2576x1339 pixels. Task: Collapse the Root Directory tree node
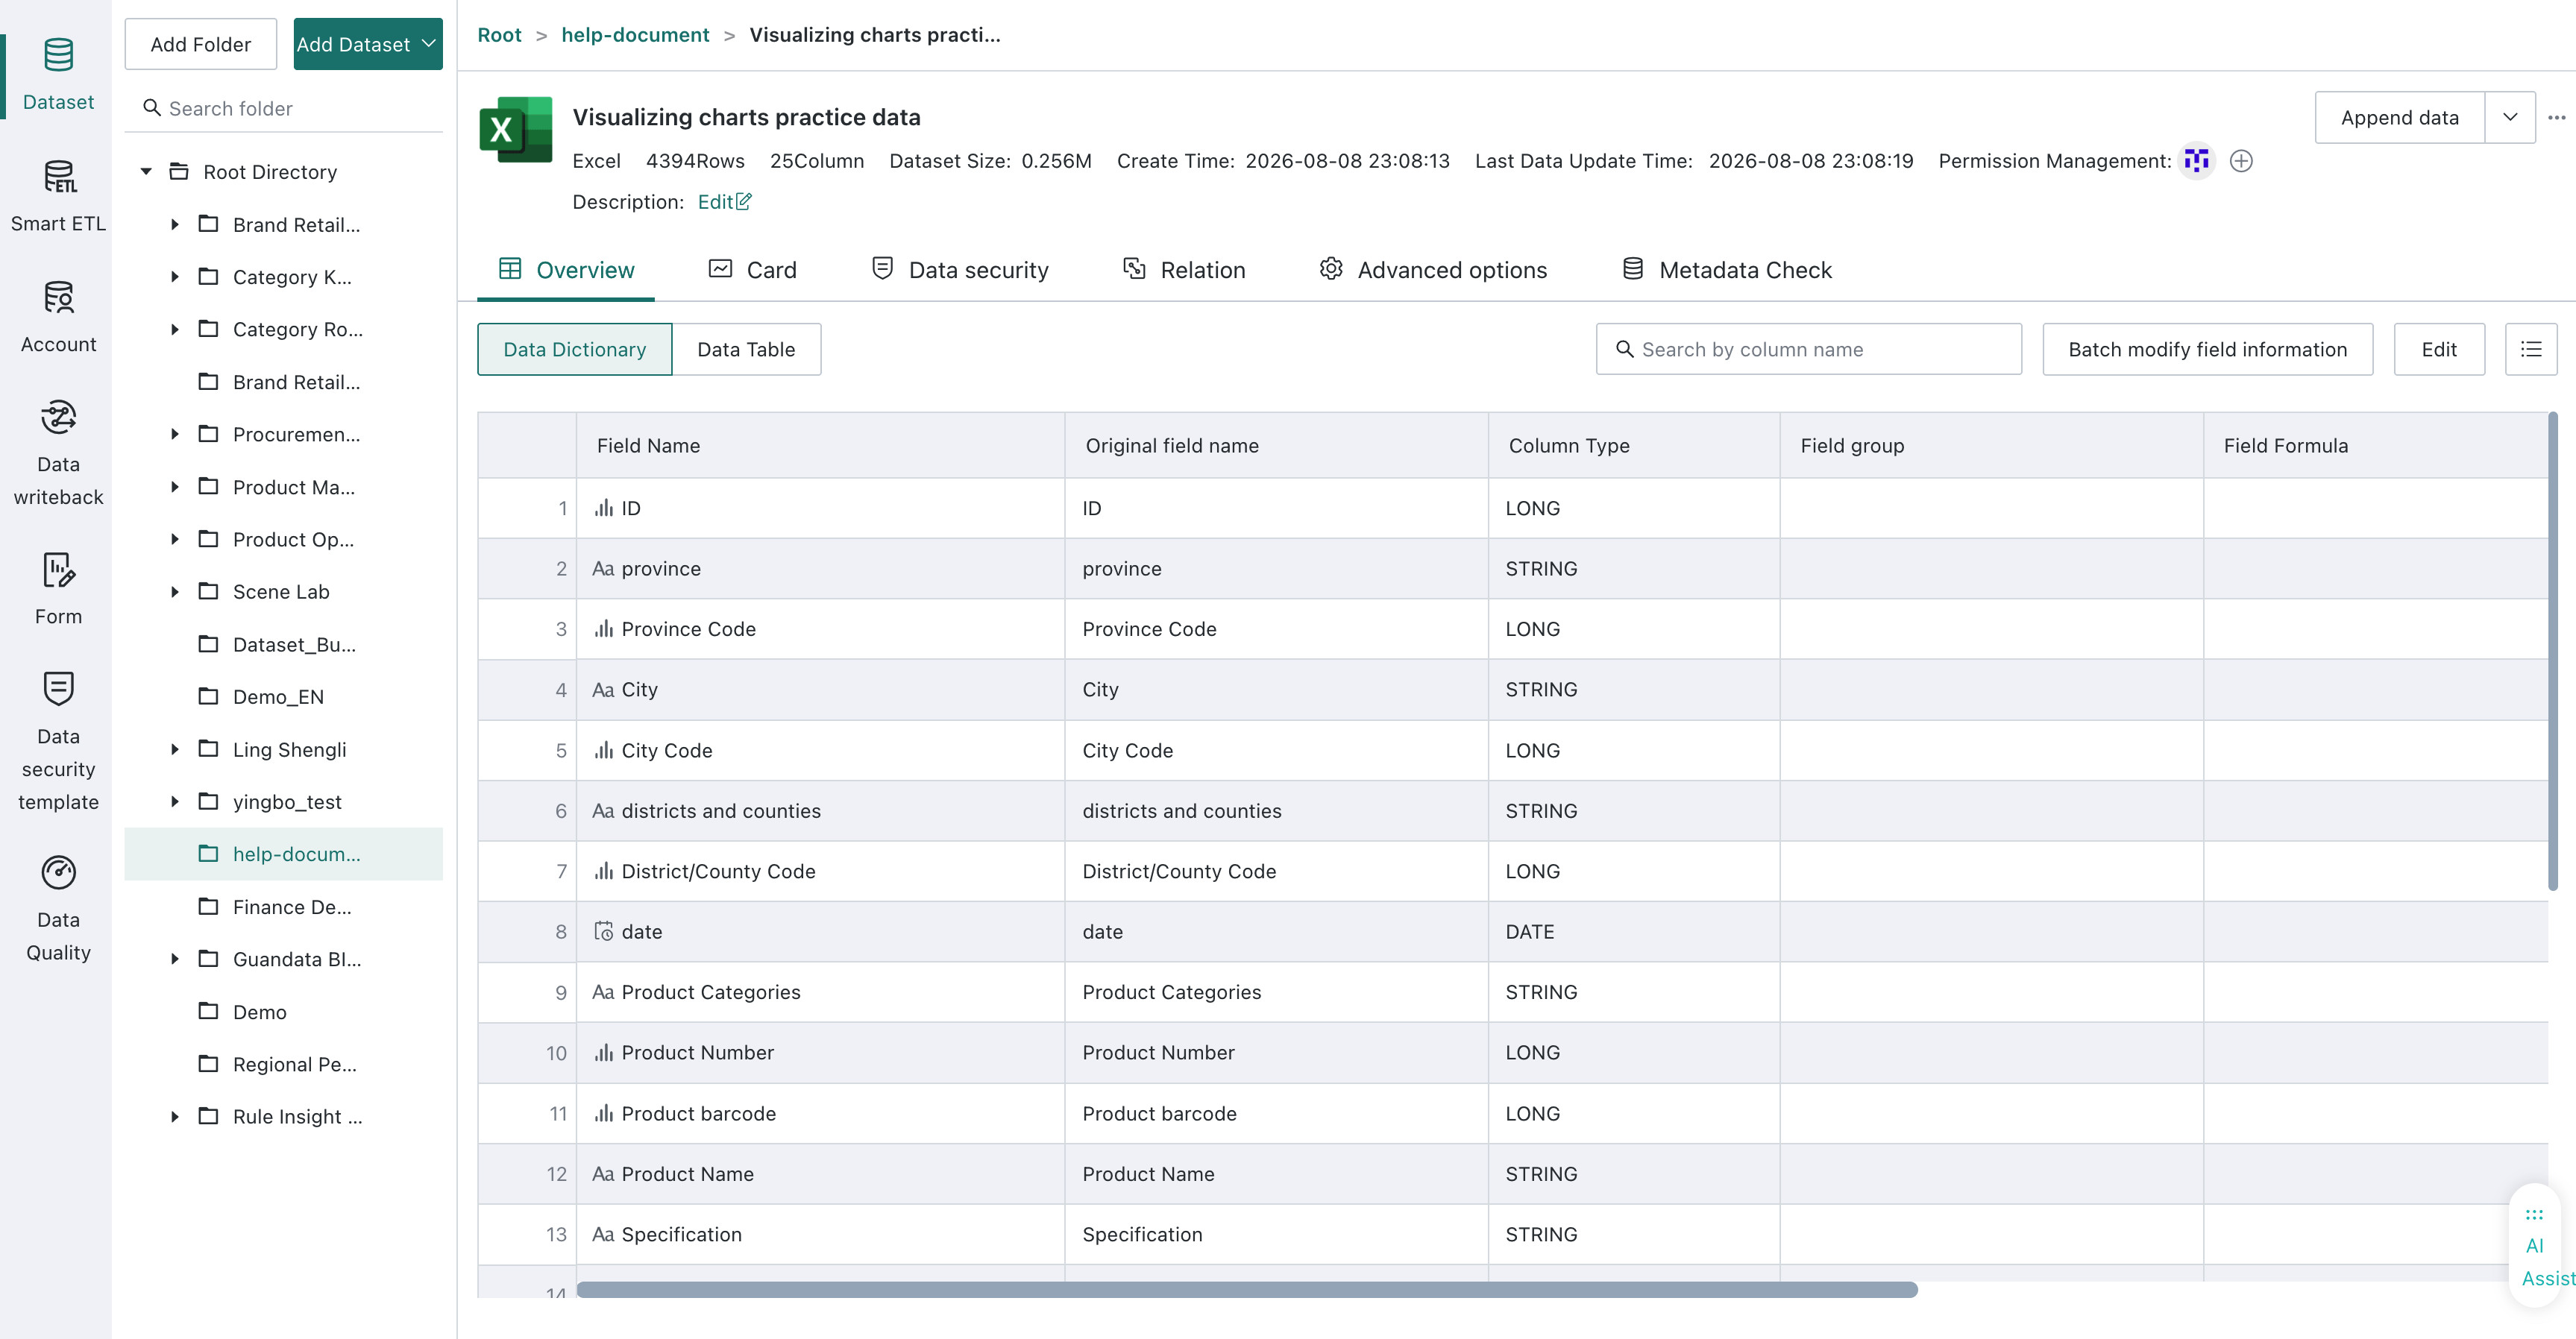coord(146,172)
